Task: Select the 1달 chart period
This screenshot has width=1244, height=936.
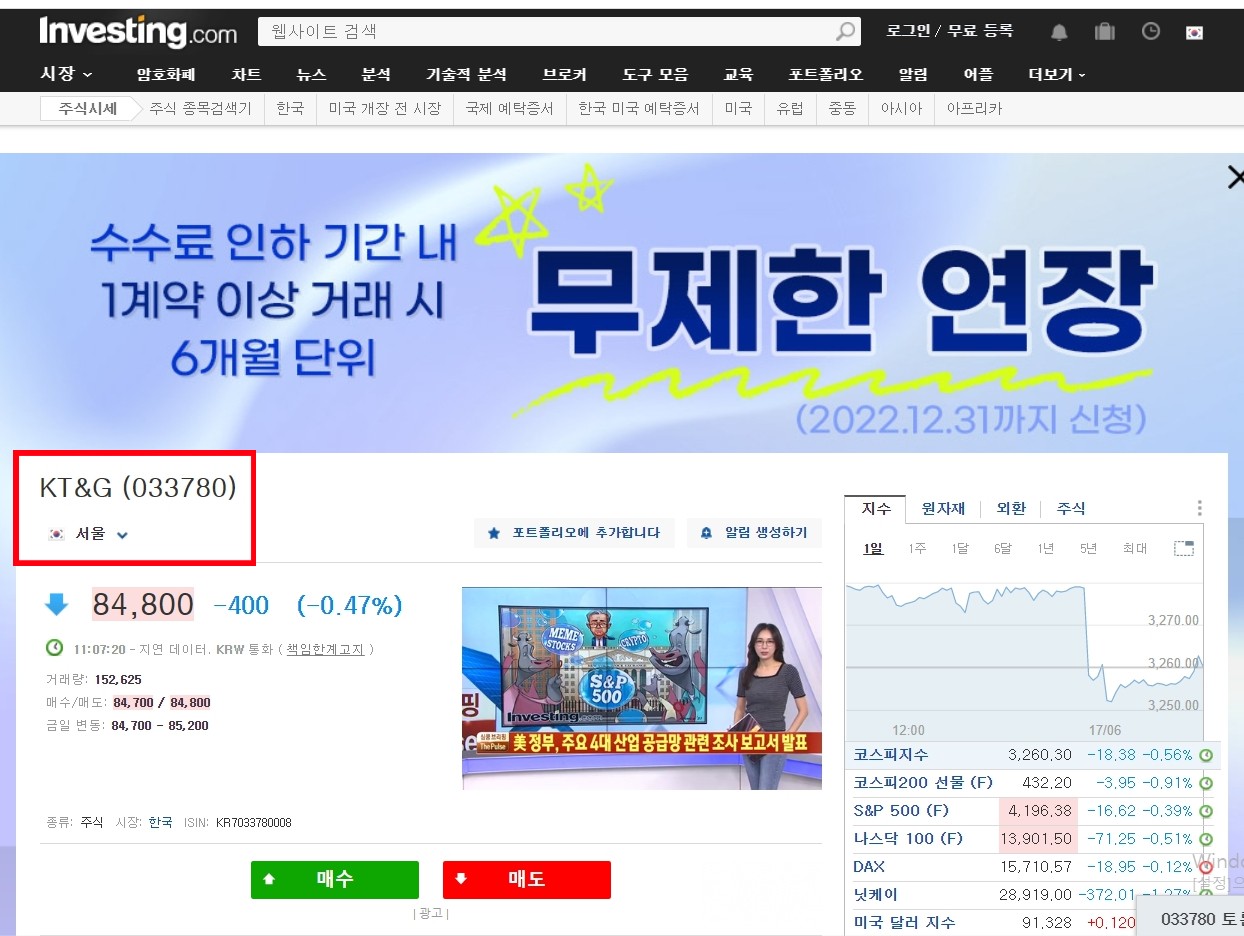Action: (960, 548)
